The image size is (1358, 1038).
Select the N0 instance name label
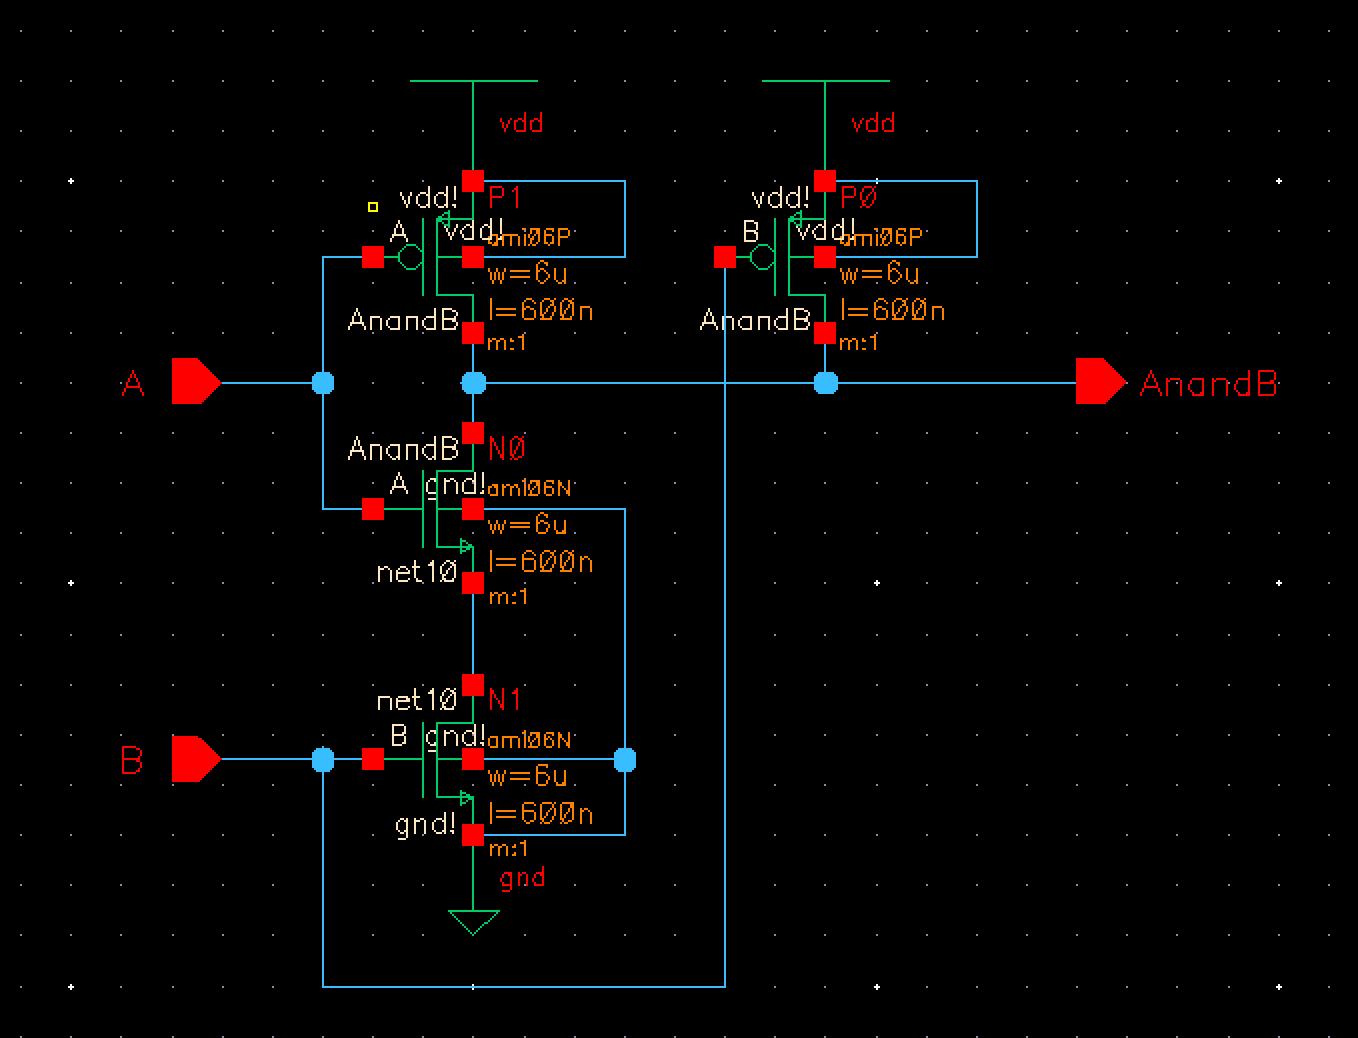(x=507, y=449)
